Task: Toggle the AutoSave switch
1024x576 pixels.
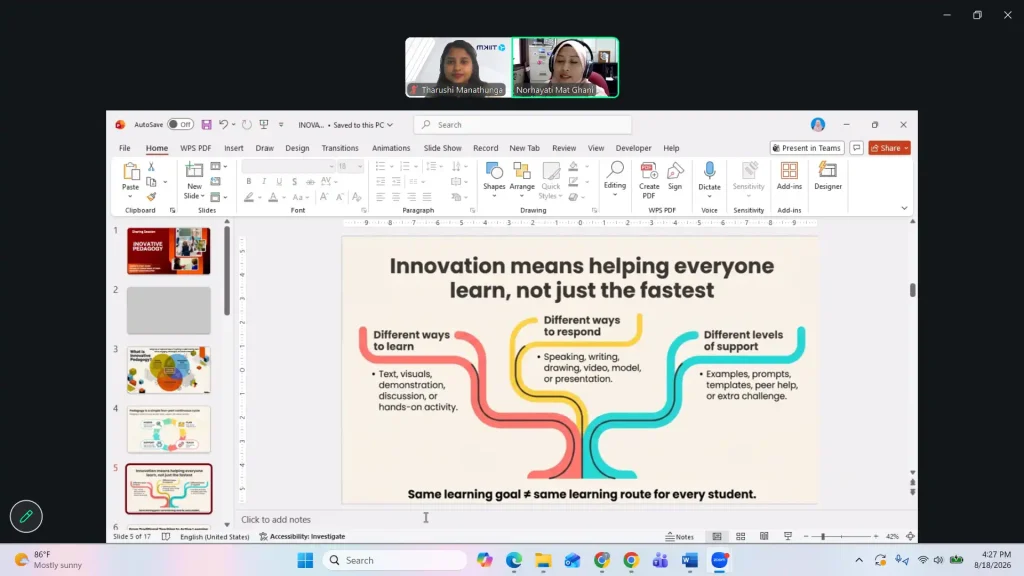Action: [180, 125]
